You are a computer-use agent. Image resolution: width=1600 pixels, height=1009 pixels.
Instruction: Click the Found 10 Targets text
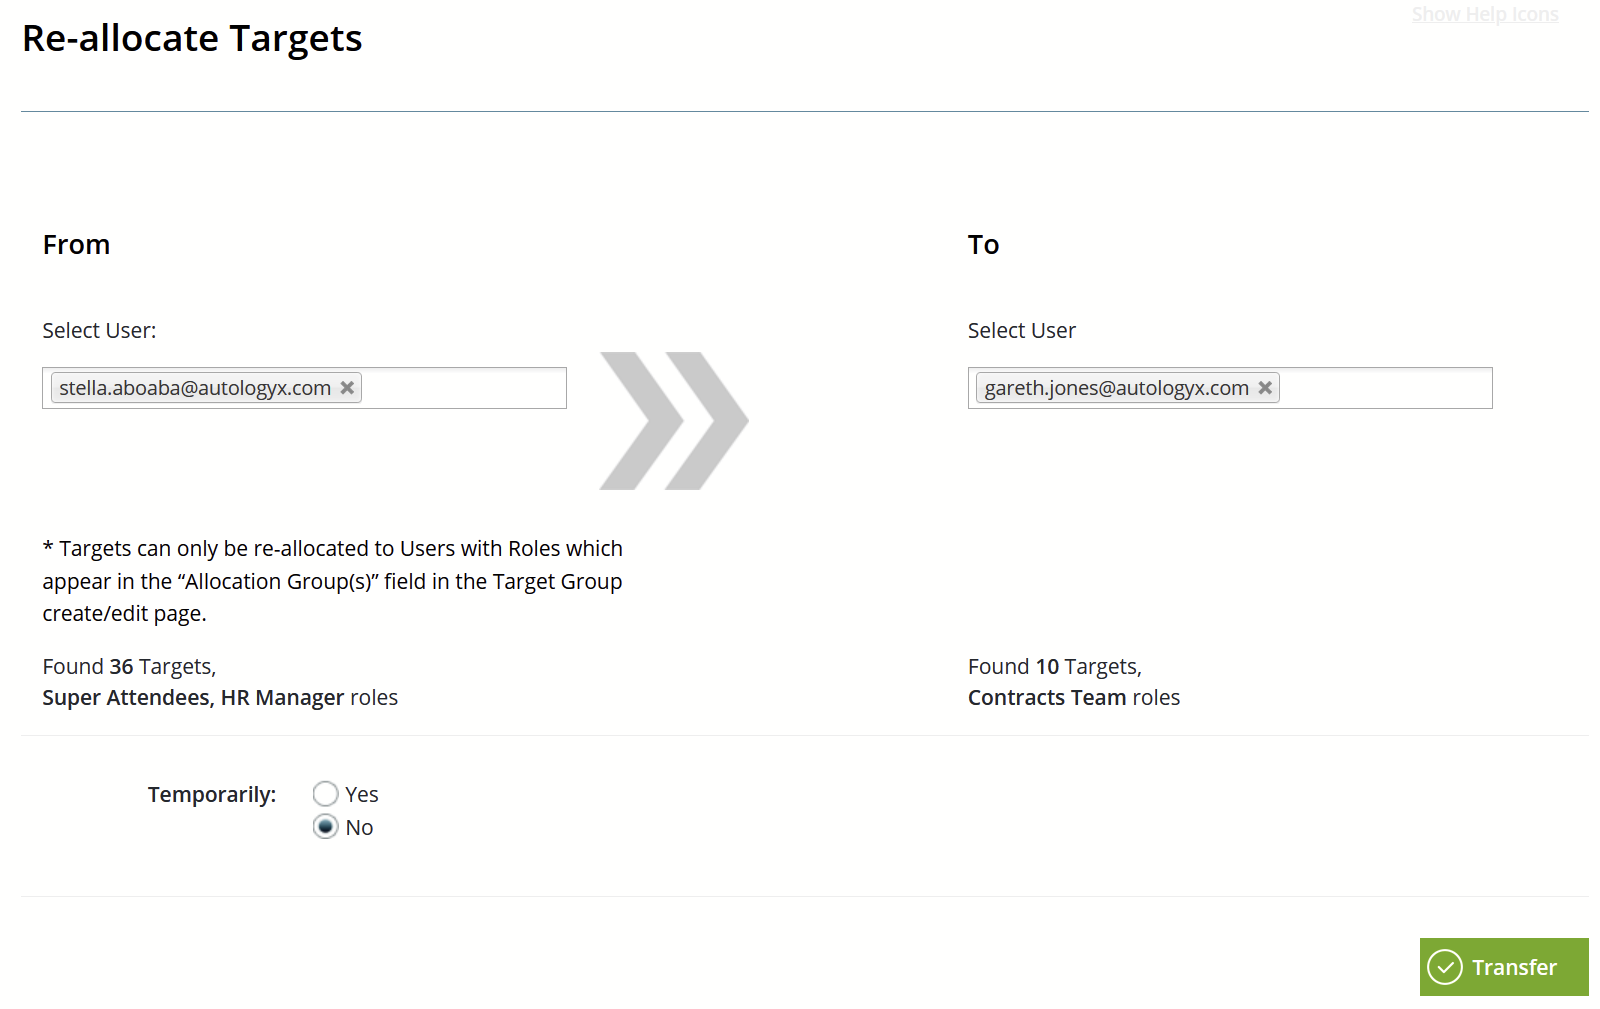pyautogui.click(x=1055, y=667)
